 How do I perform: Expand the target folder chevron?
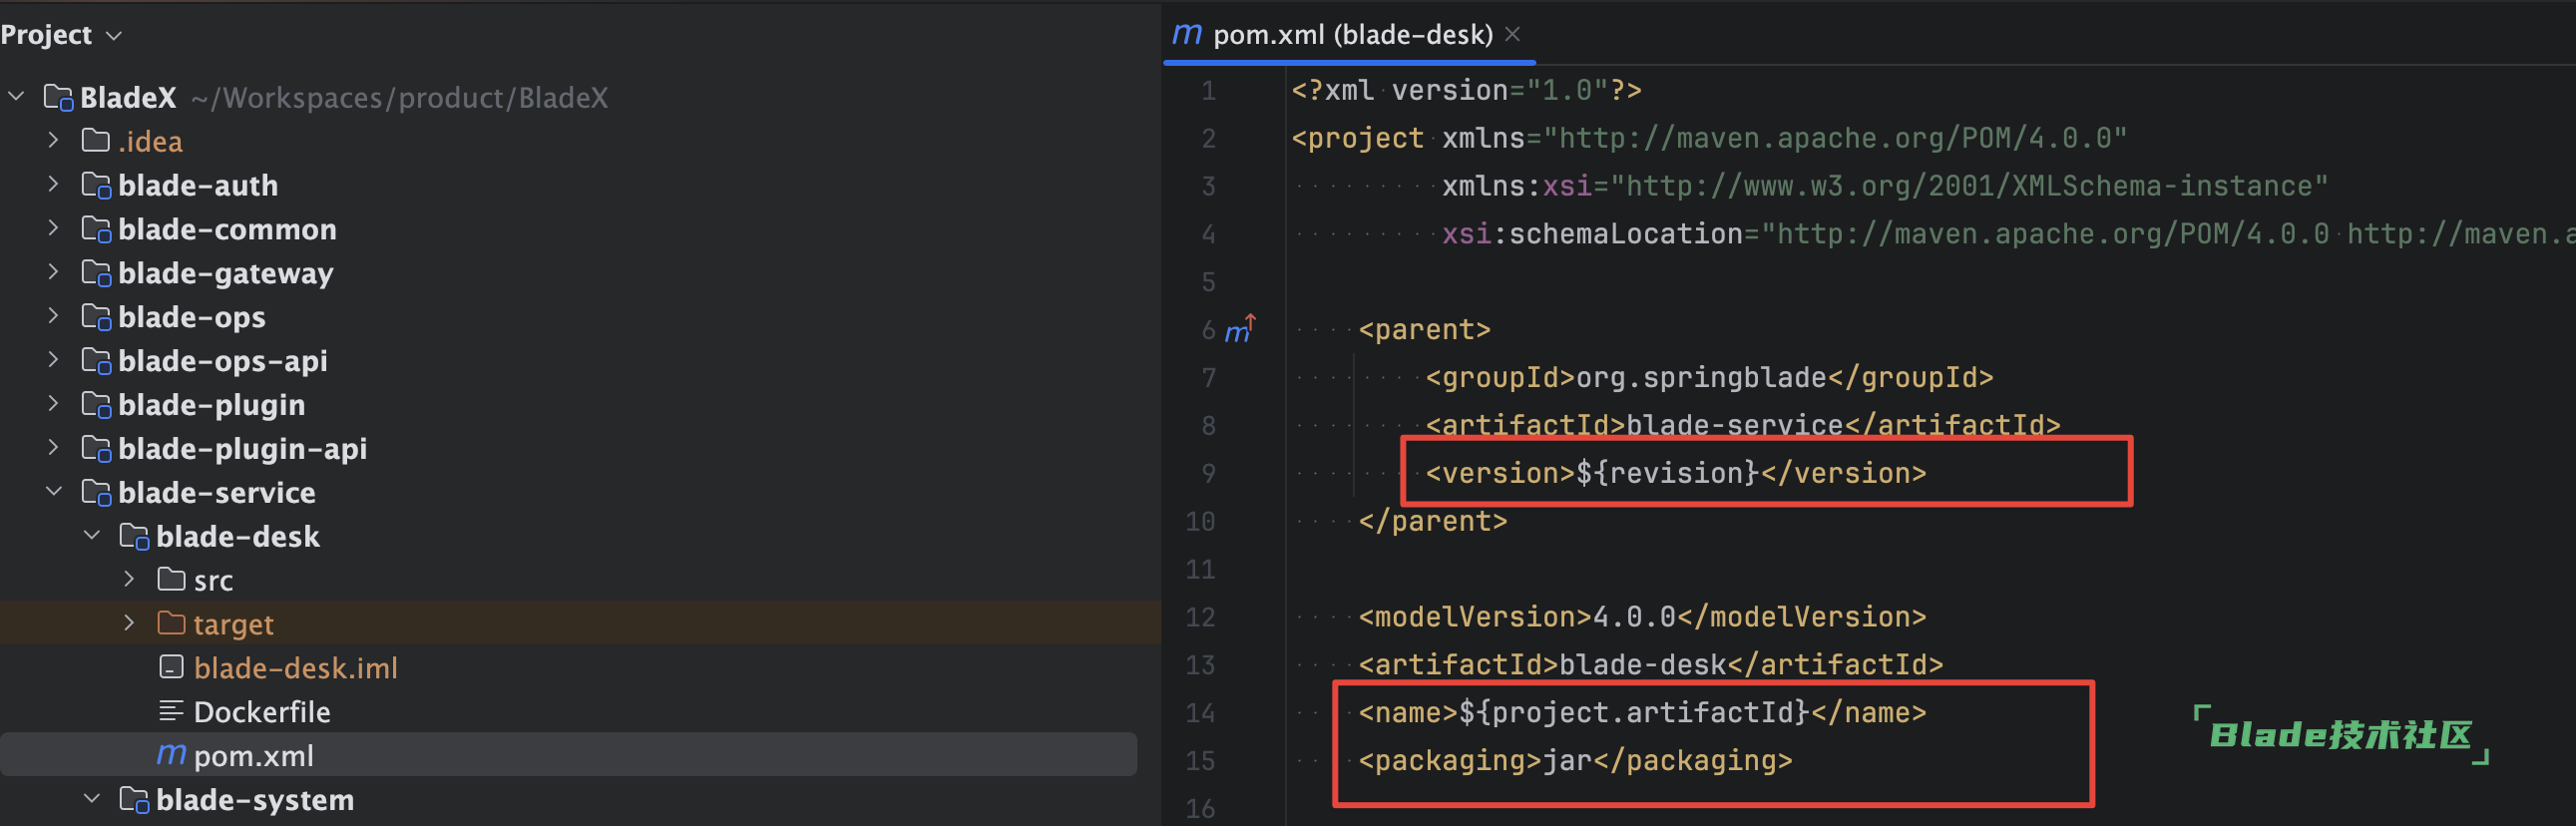[129, 623]
